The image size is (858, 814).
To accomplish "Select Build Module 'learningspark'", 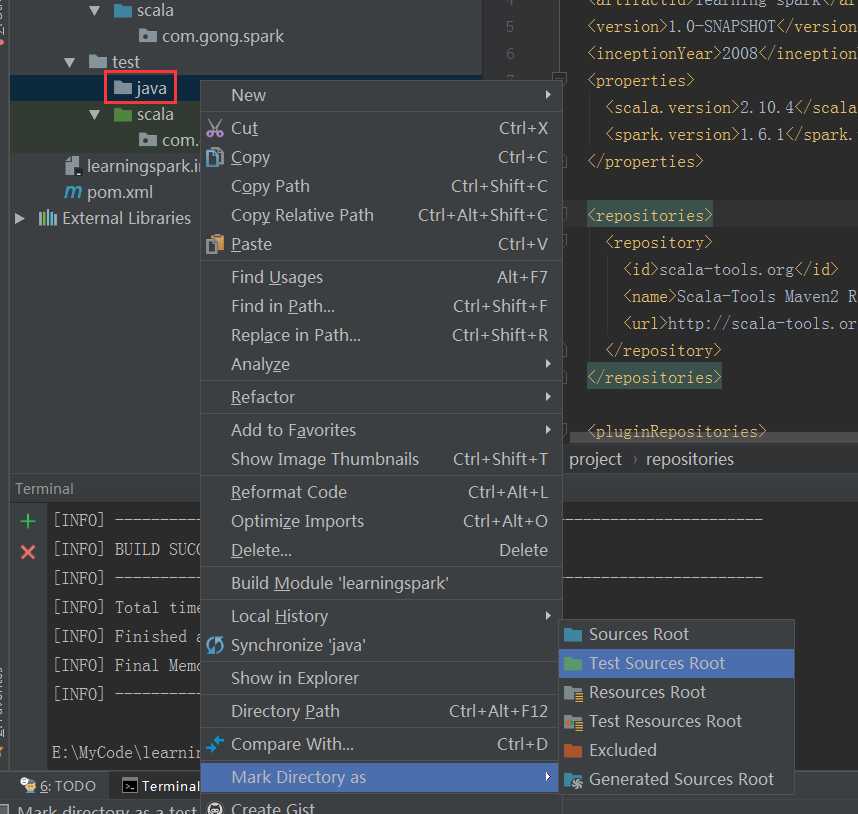I will point(381,583).
